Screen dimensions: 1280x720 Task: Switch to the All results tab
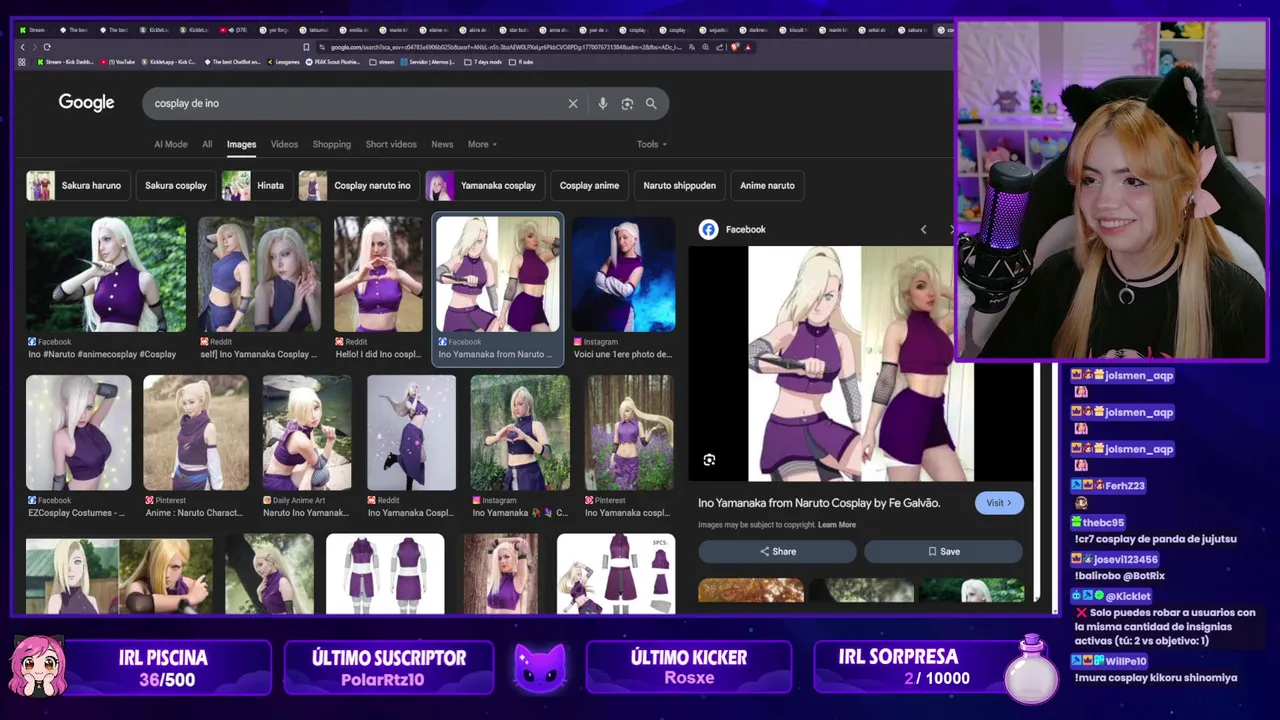tap(207, 144)
